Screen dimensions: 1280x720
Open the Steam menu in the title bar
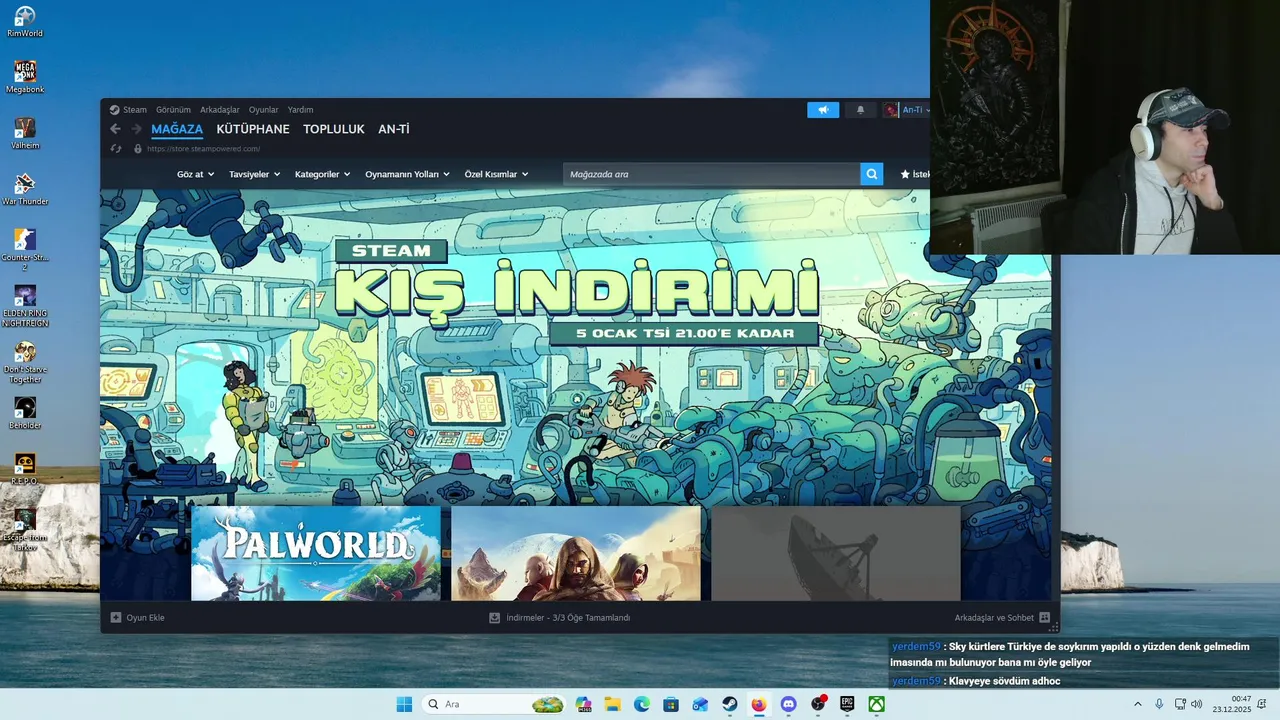point(134,110)
